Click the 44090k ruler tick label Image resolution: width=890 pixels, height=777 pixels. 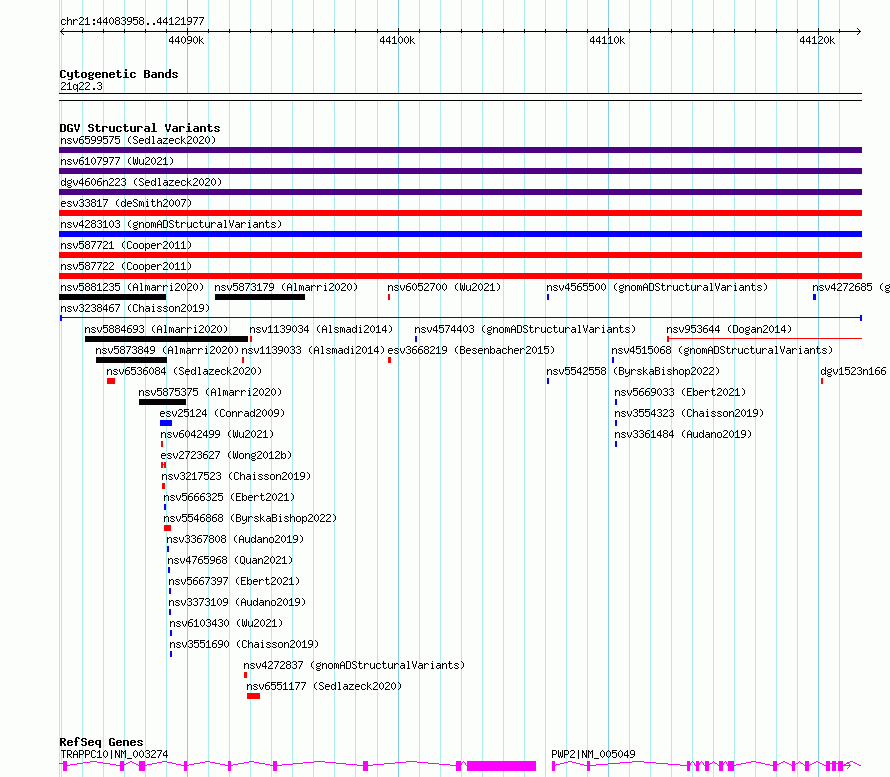pos(186,40)
